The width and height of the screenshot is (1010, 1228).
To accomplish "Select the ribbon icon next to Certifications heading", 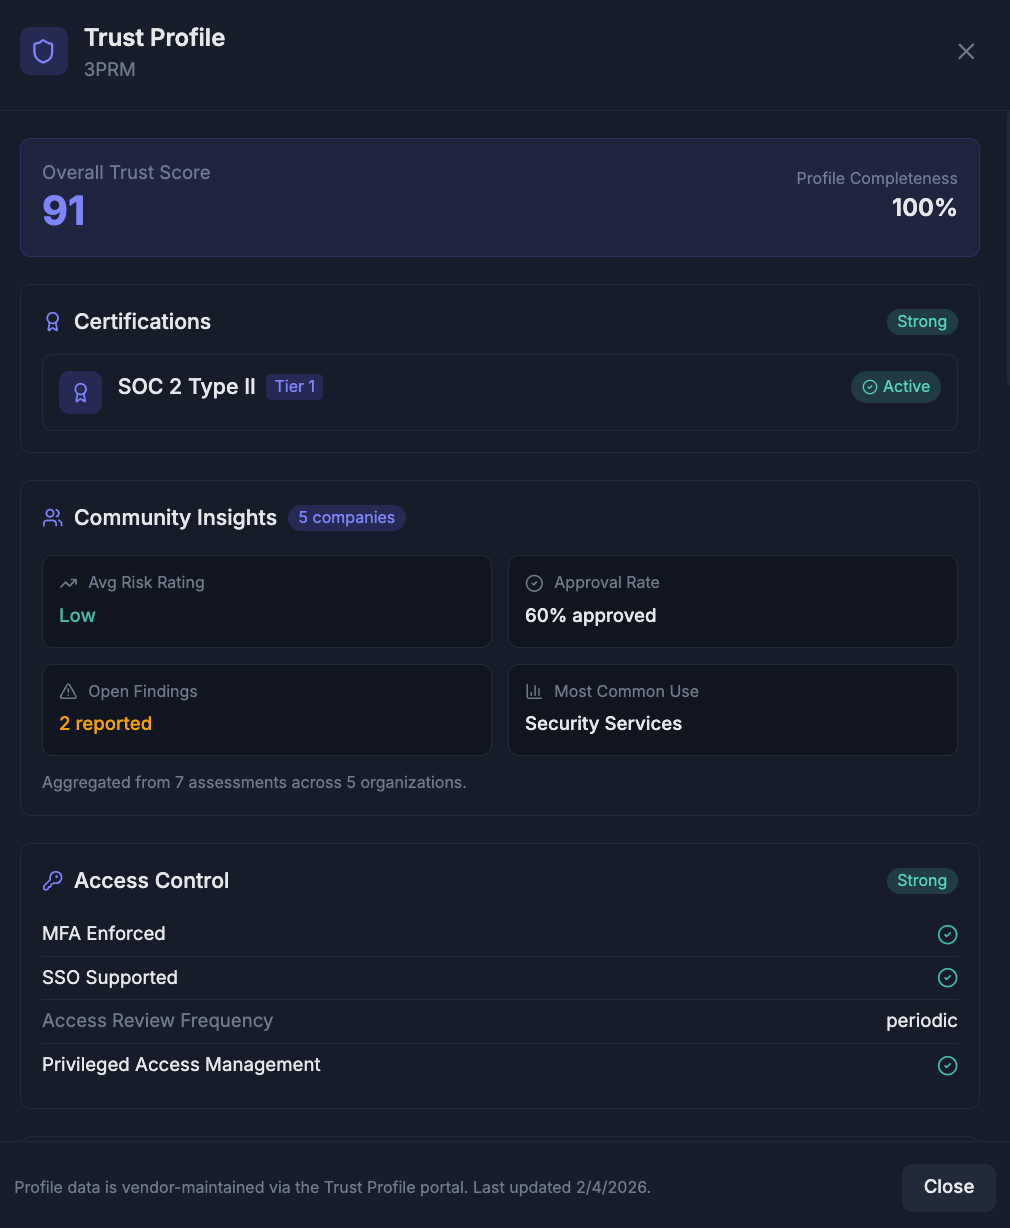I will 52,321.
